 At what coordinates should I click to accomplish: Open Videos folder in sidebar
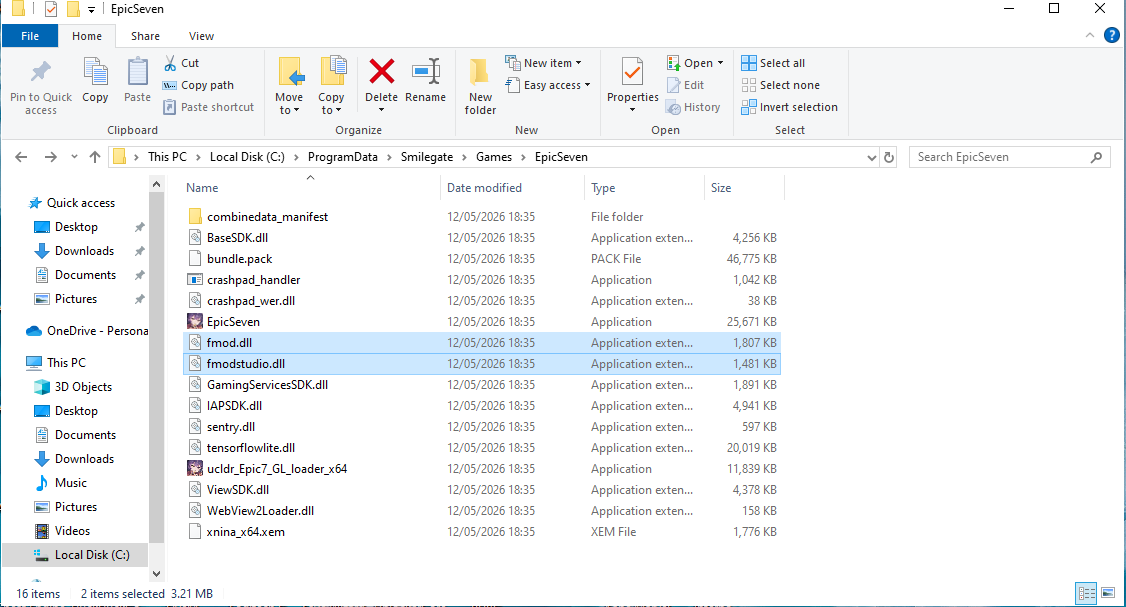pyautogui.click(x=73, y=531)
